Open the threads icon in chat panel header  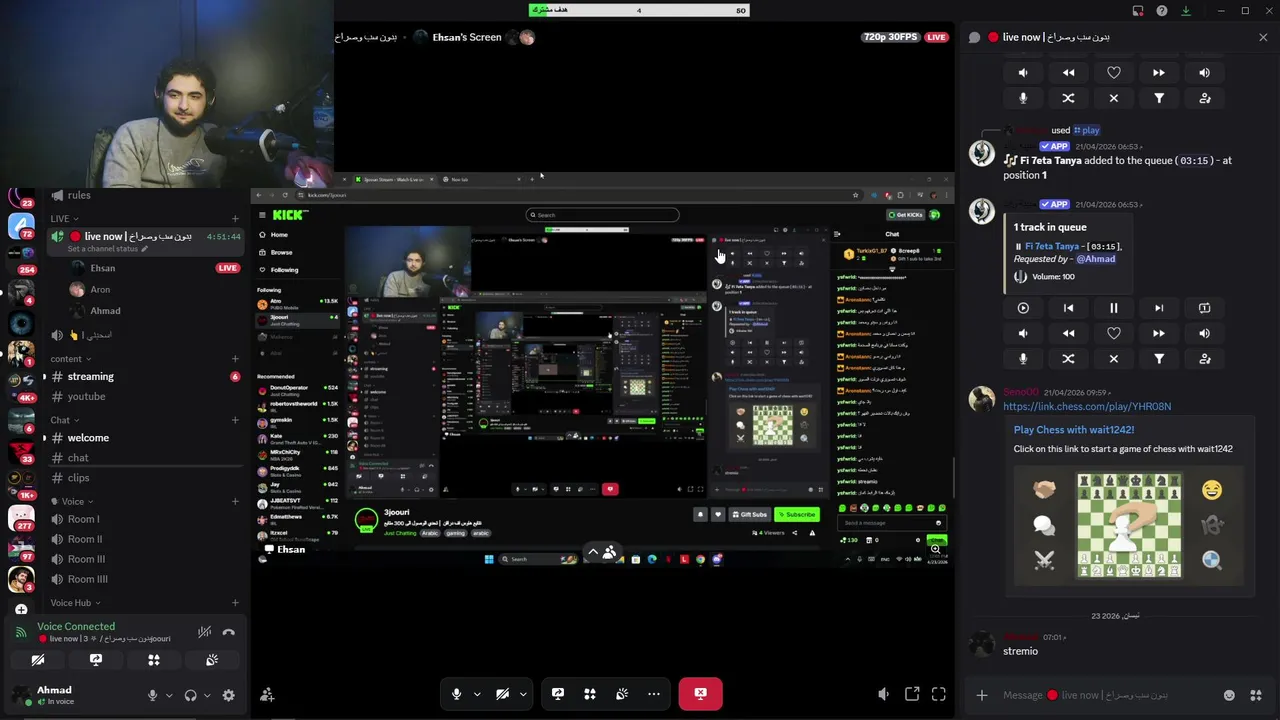click(x=974, y=37)
